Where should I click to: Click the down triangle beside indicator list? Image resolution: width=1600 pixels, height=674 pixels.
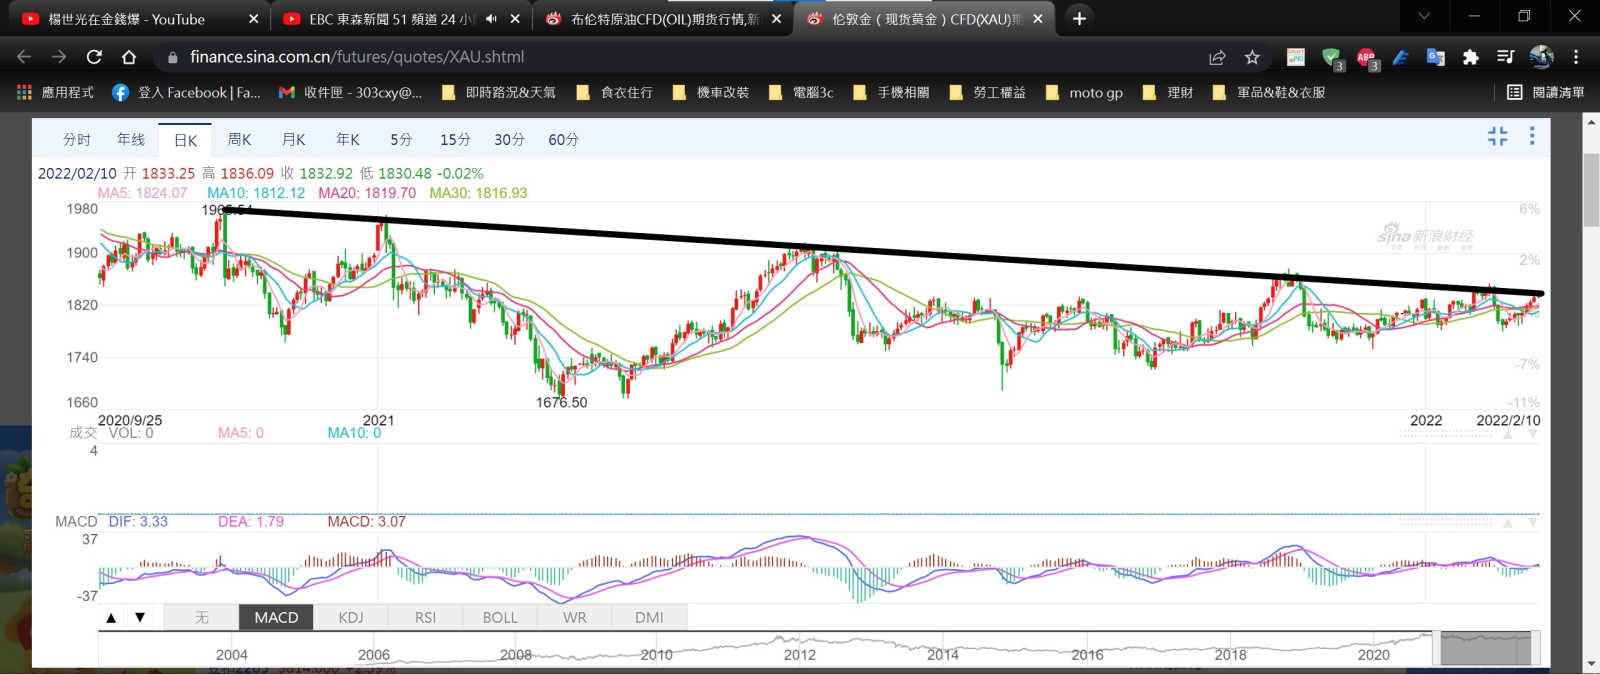point(140,618)
